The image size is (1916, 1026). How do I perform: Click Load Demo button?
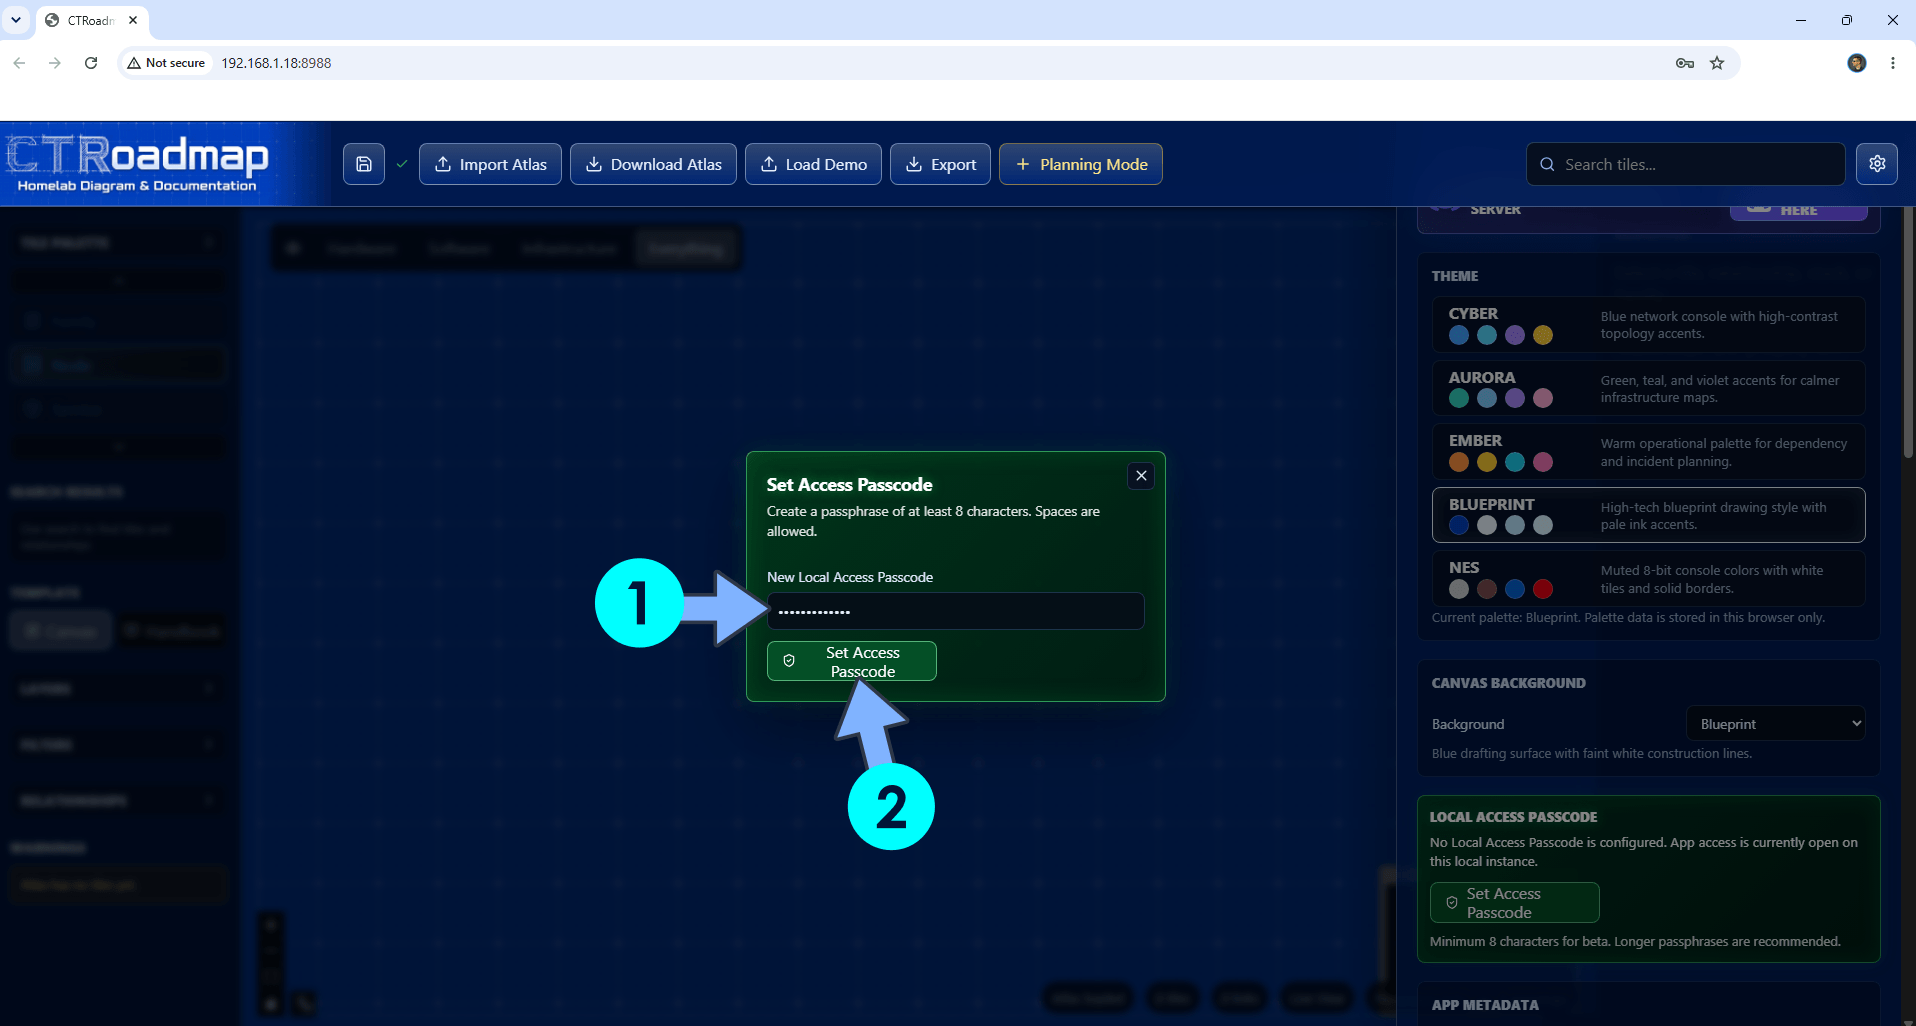[813, 164]
